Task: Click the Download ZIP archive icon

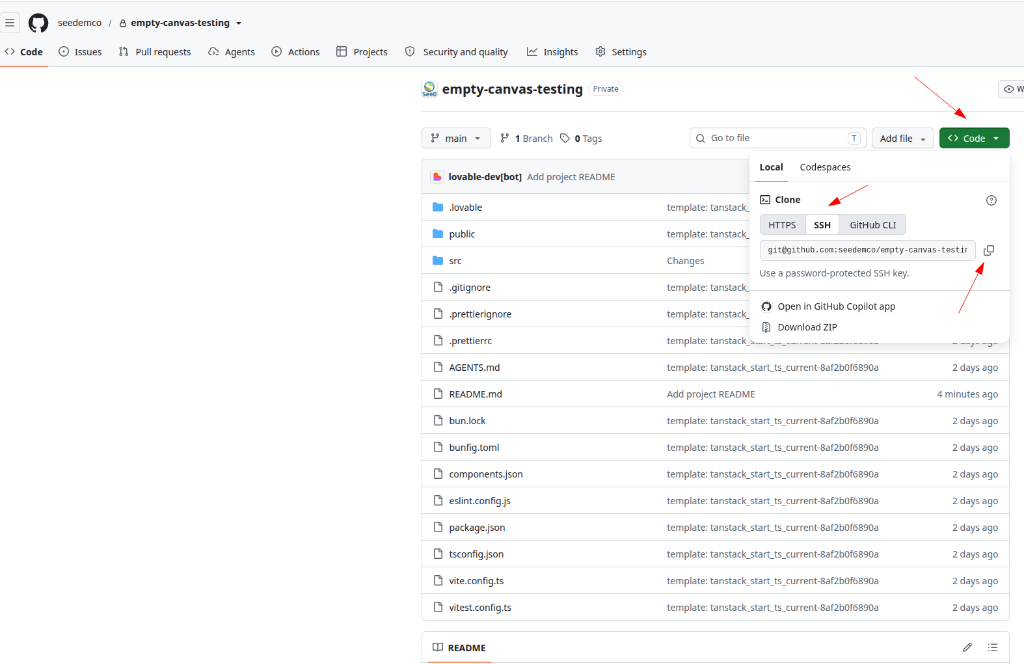Action: [766, 327]
